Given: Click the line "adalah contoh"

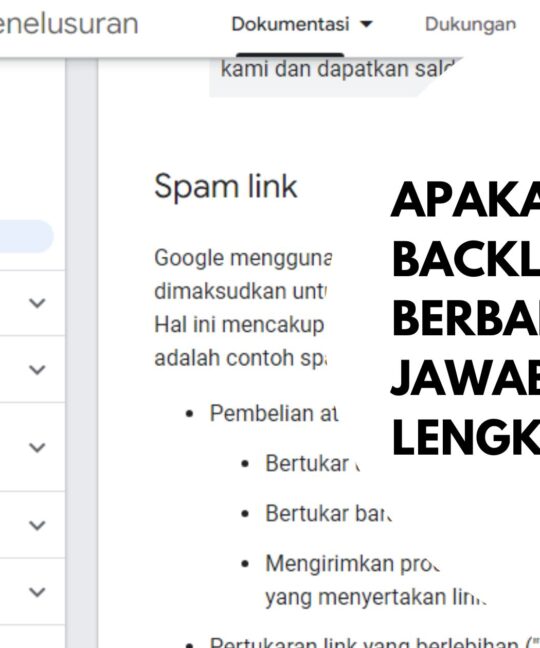Looking at the screenshot, I should [240, 358].
